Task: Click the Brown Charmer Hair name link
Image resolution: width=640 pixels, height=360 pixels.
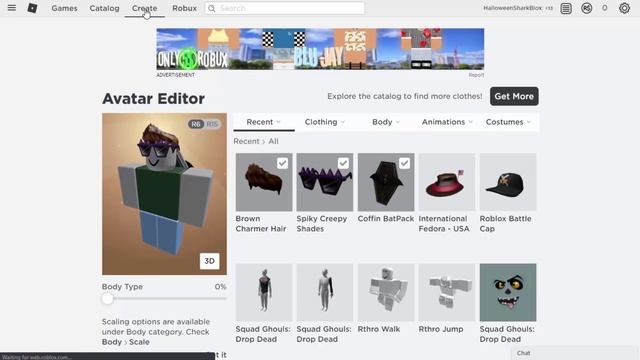Action: pyautogui.click(x=261, y=224)
